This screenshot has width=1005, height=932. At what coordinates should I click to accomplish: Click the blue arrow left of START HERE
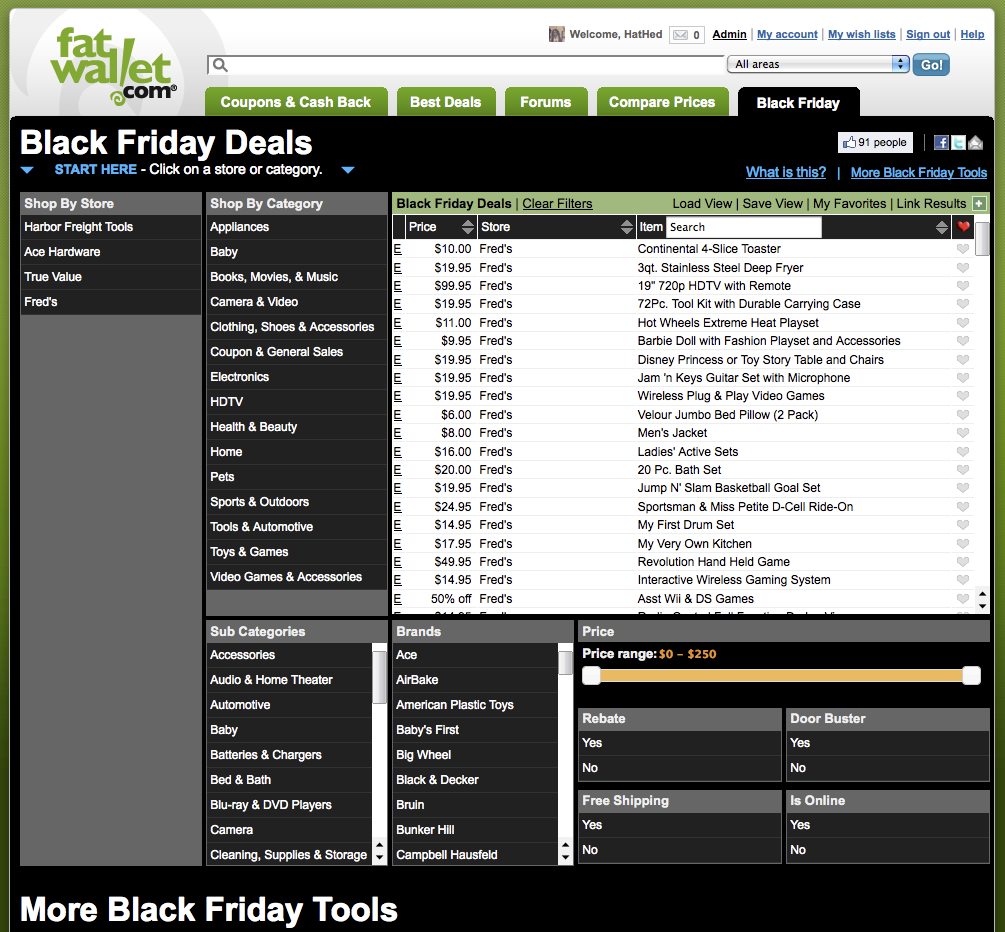(x=27, y=170)
